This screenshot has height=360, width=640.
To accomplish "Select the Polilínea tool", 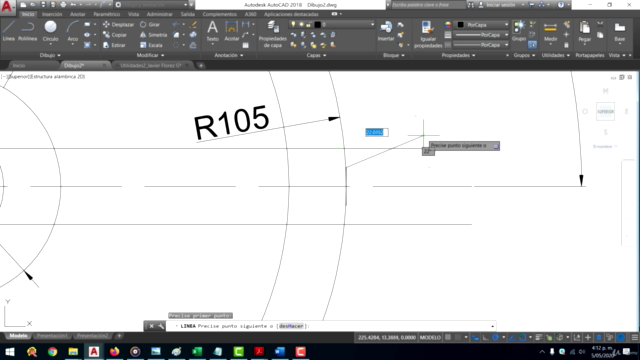I will 27,31.
